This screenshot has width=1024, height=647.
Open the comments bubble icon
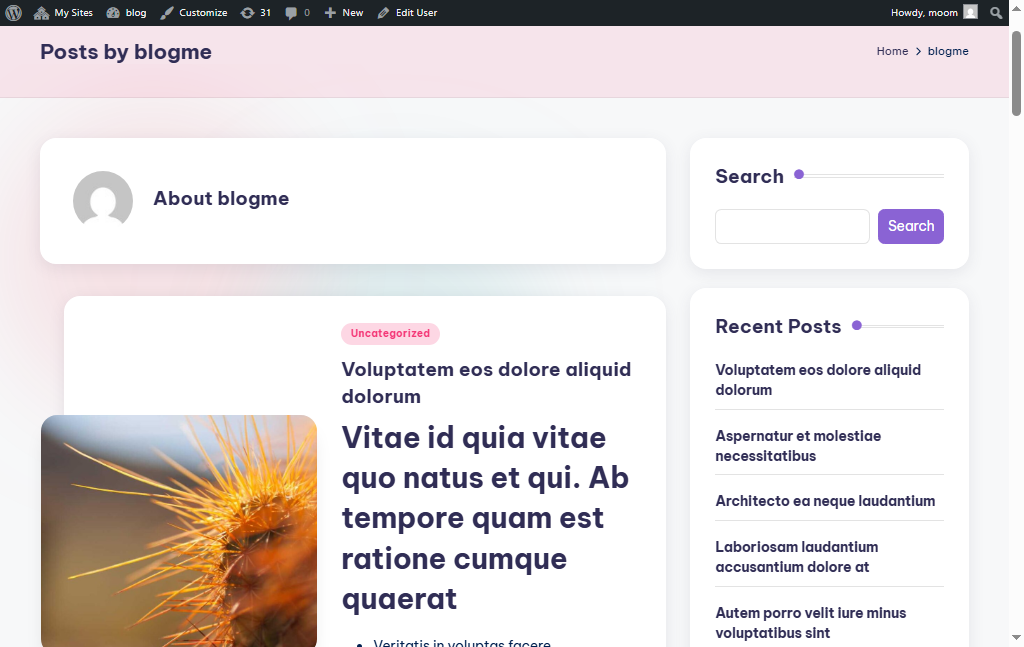pos(291,12)
